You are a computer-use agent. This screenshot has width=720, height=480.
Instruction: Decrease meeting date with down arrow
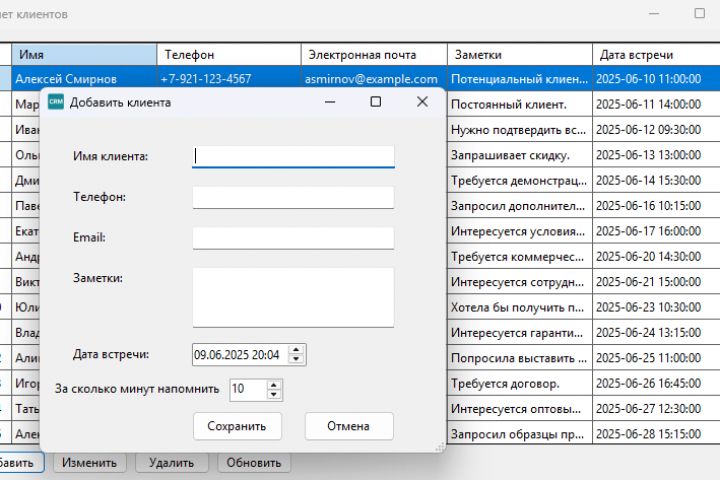tap(296, 359)
